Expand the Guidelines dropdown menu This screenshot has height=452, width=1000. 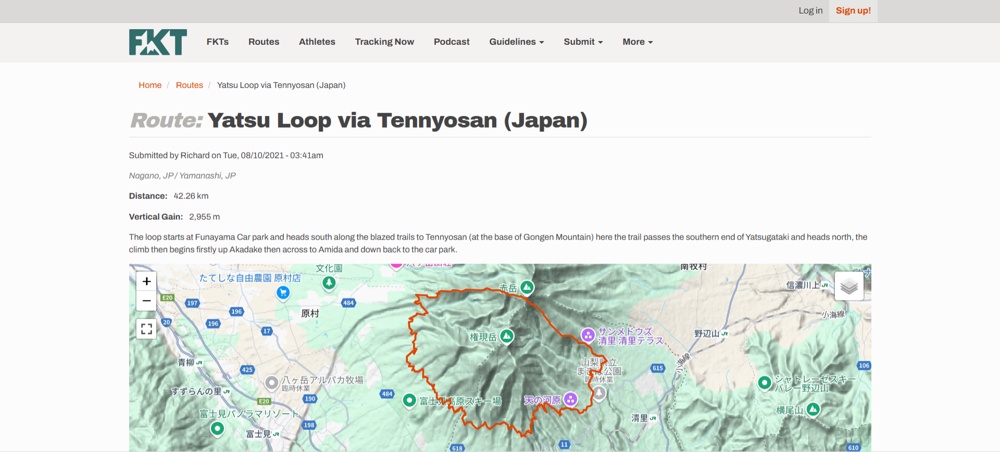(x=517, y=42)
